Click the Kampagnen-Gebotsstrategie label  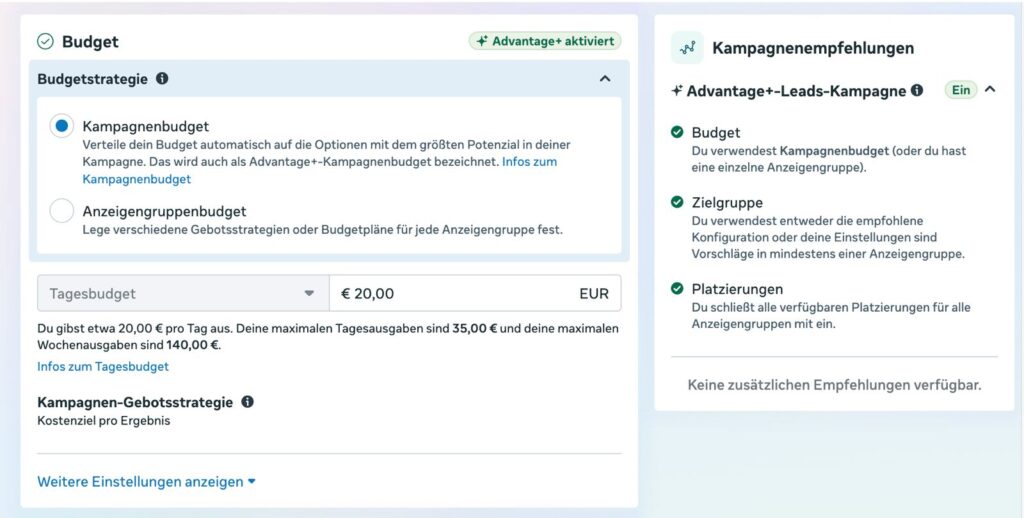click(x=135, y=402)
